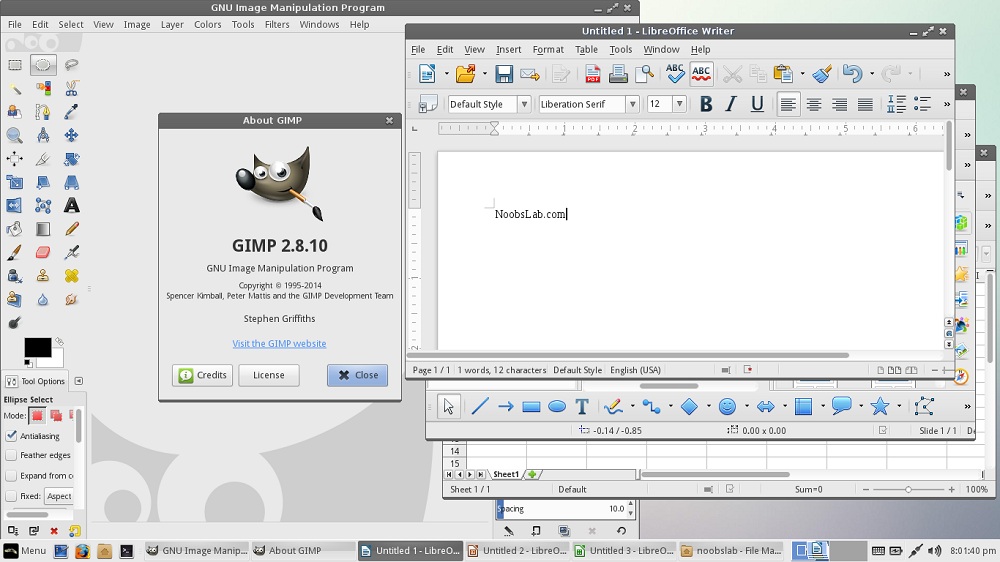Click Export as PDF icon in Writer
This screenshot has height=562, width=1000.
[x=592, y=74]
